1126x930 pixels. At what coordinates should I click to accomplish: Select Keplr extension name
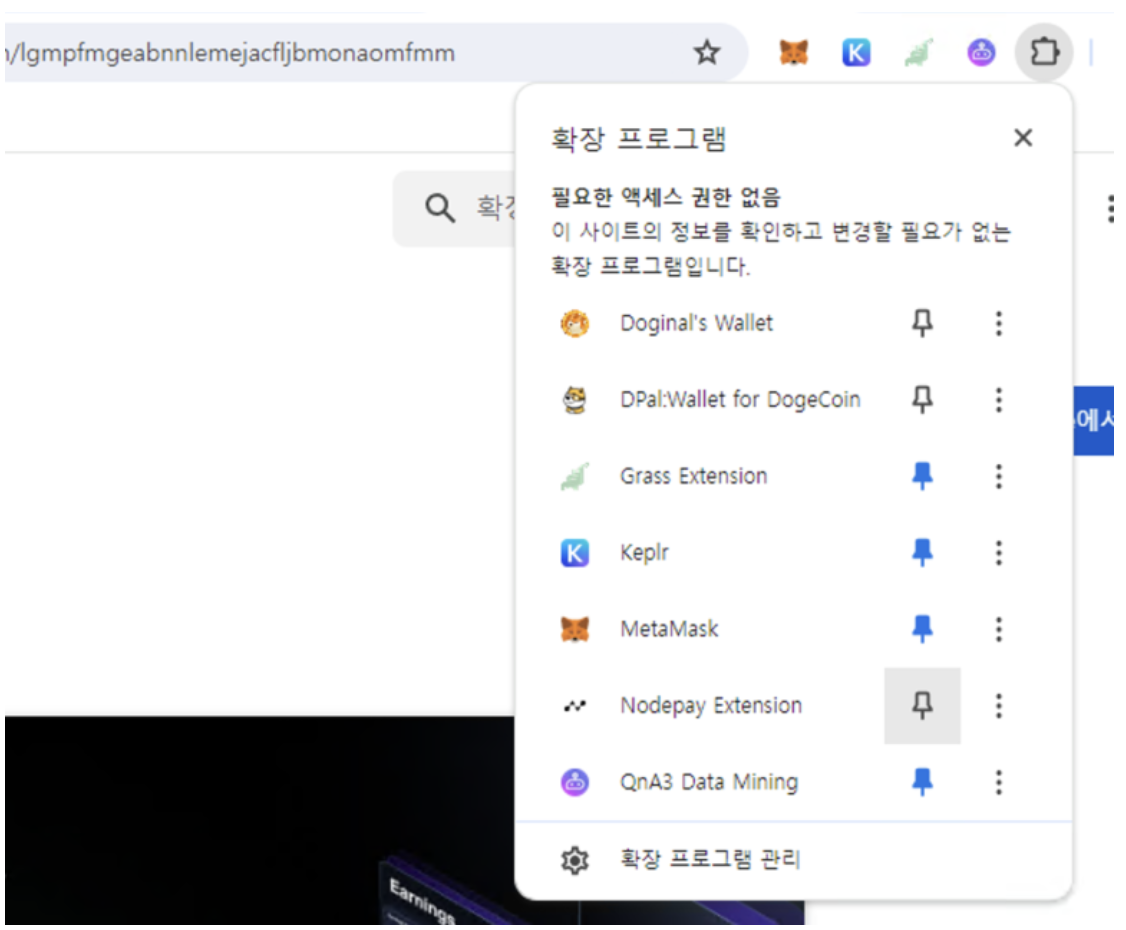pyautogui.click(x=644, y=552)
